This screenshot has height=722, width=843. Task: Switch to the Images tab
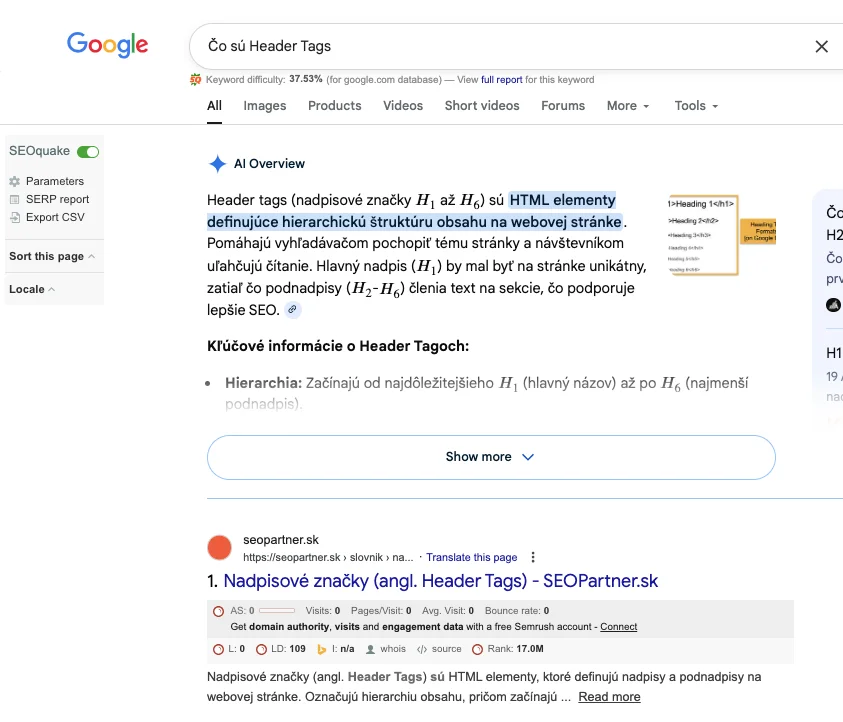(x=265, y=106)
